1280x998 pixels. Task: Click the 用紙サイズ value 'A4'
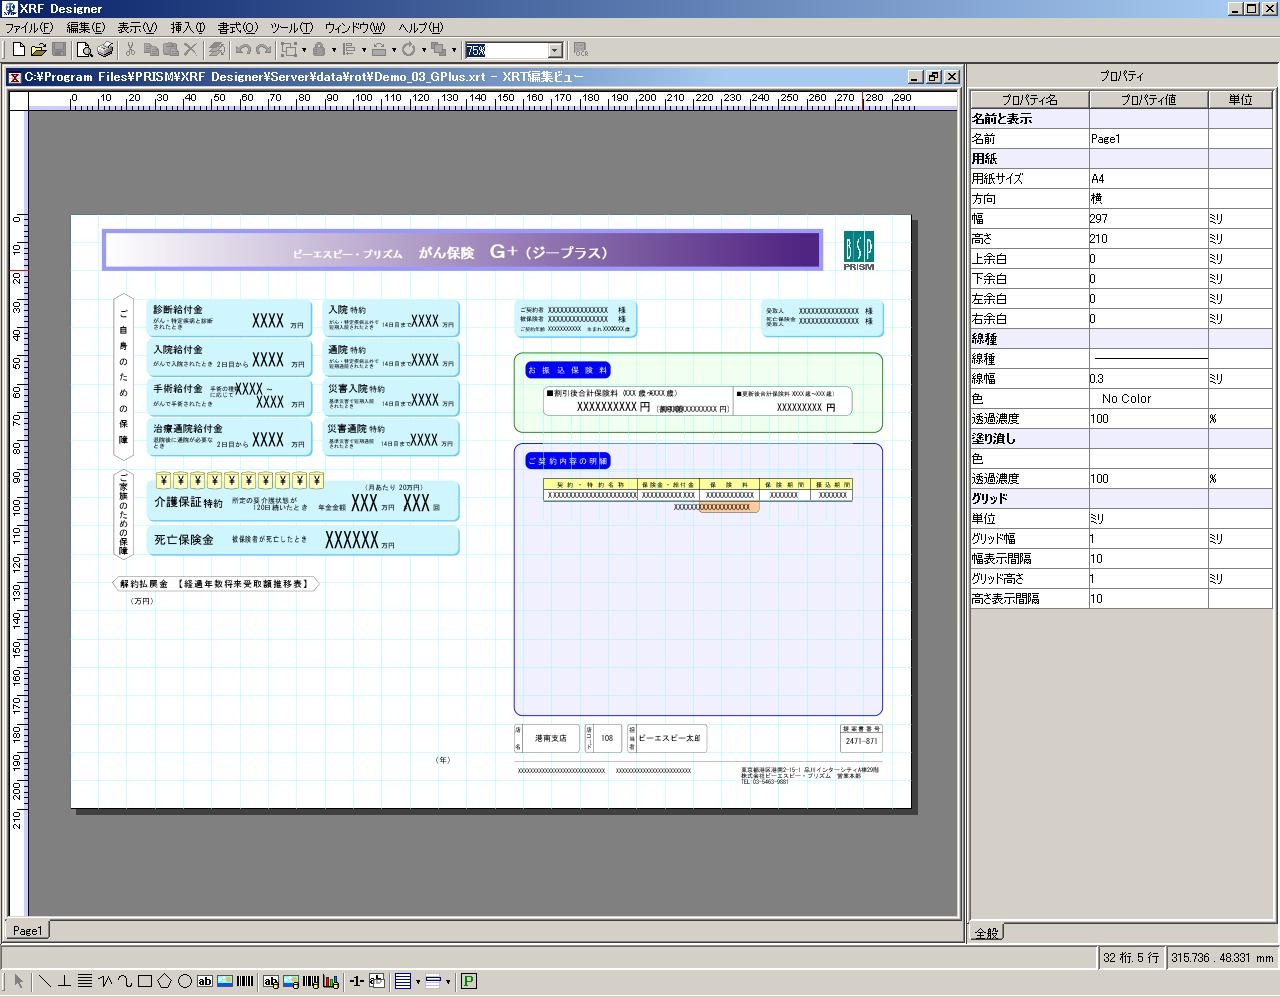pyautogui.click(x=1148, y=178)
